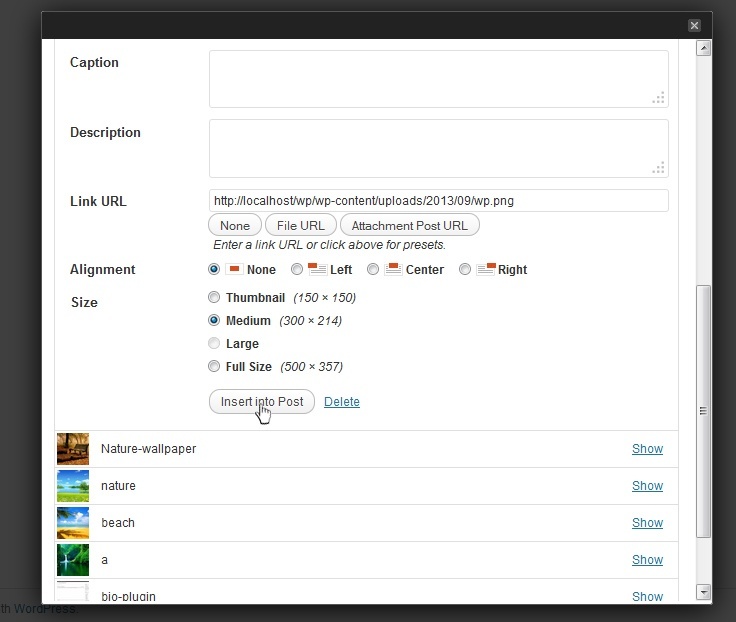Set link preset to None
The width and height of the screenshot is (736, 622).
[x=235, y=225]
